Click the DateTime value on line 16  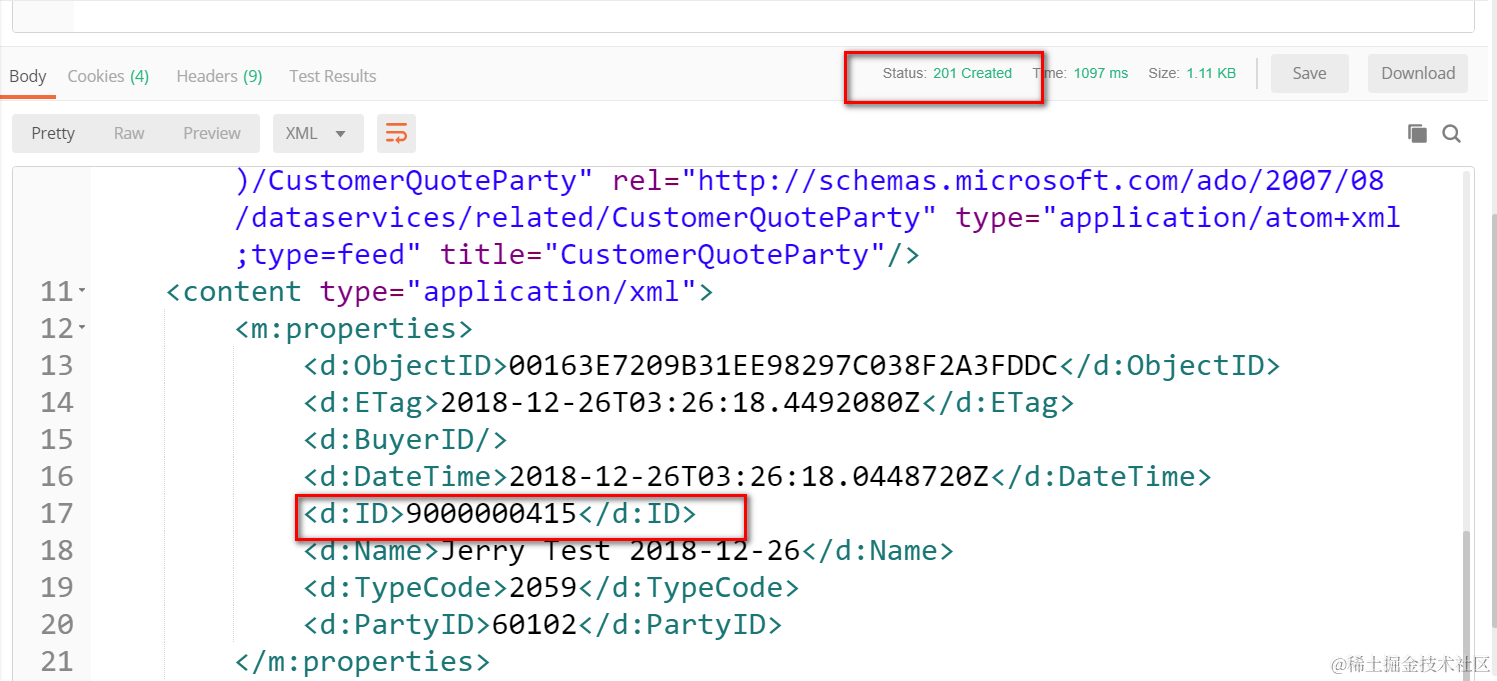tap(748, 476)
